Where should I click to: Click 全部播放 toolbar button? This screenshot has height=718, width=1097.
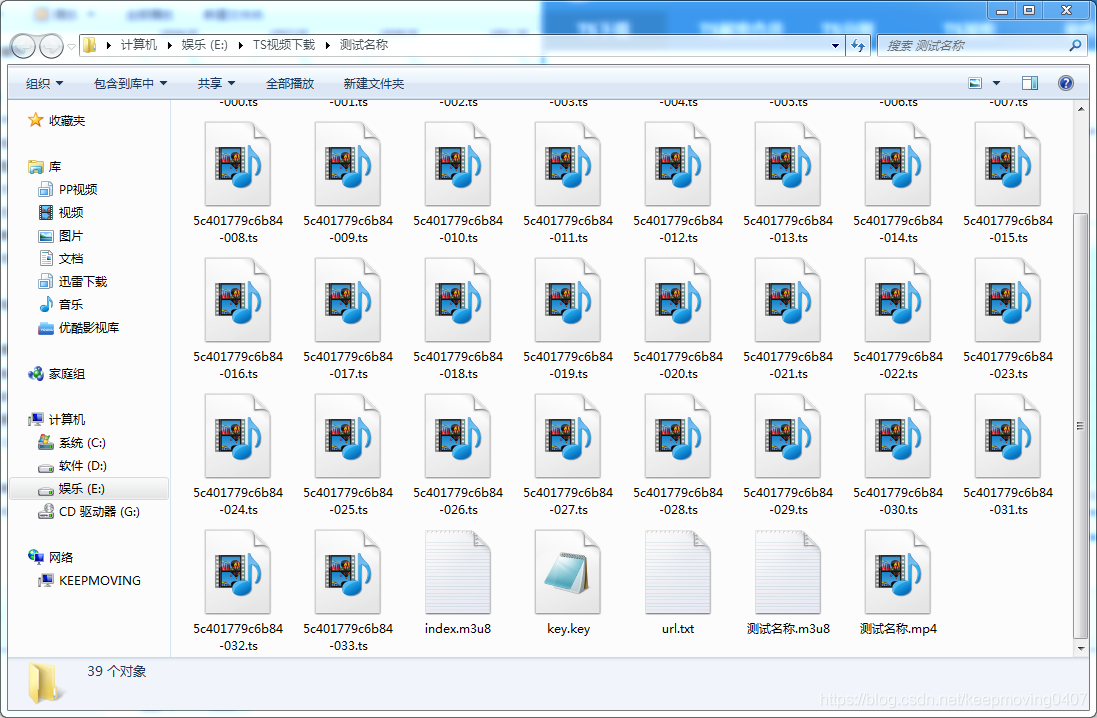[x=290, y=83]
